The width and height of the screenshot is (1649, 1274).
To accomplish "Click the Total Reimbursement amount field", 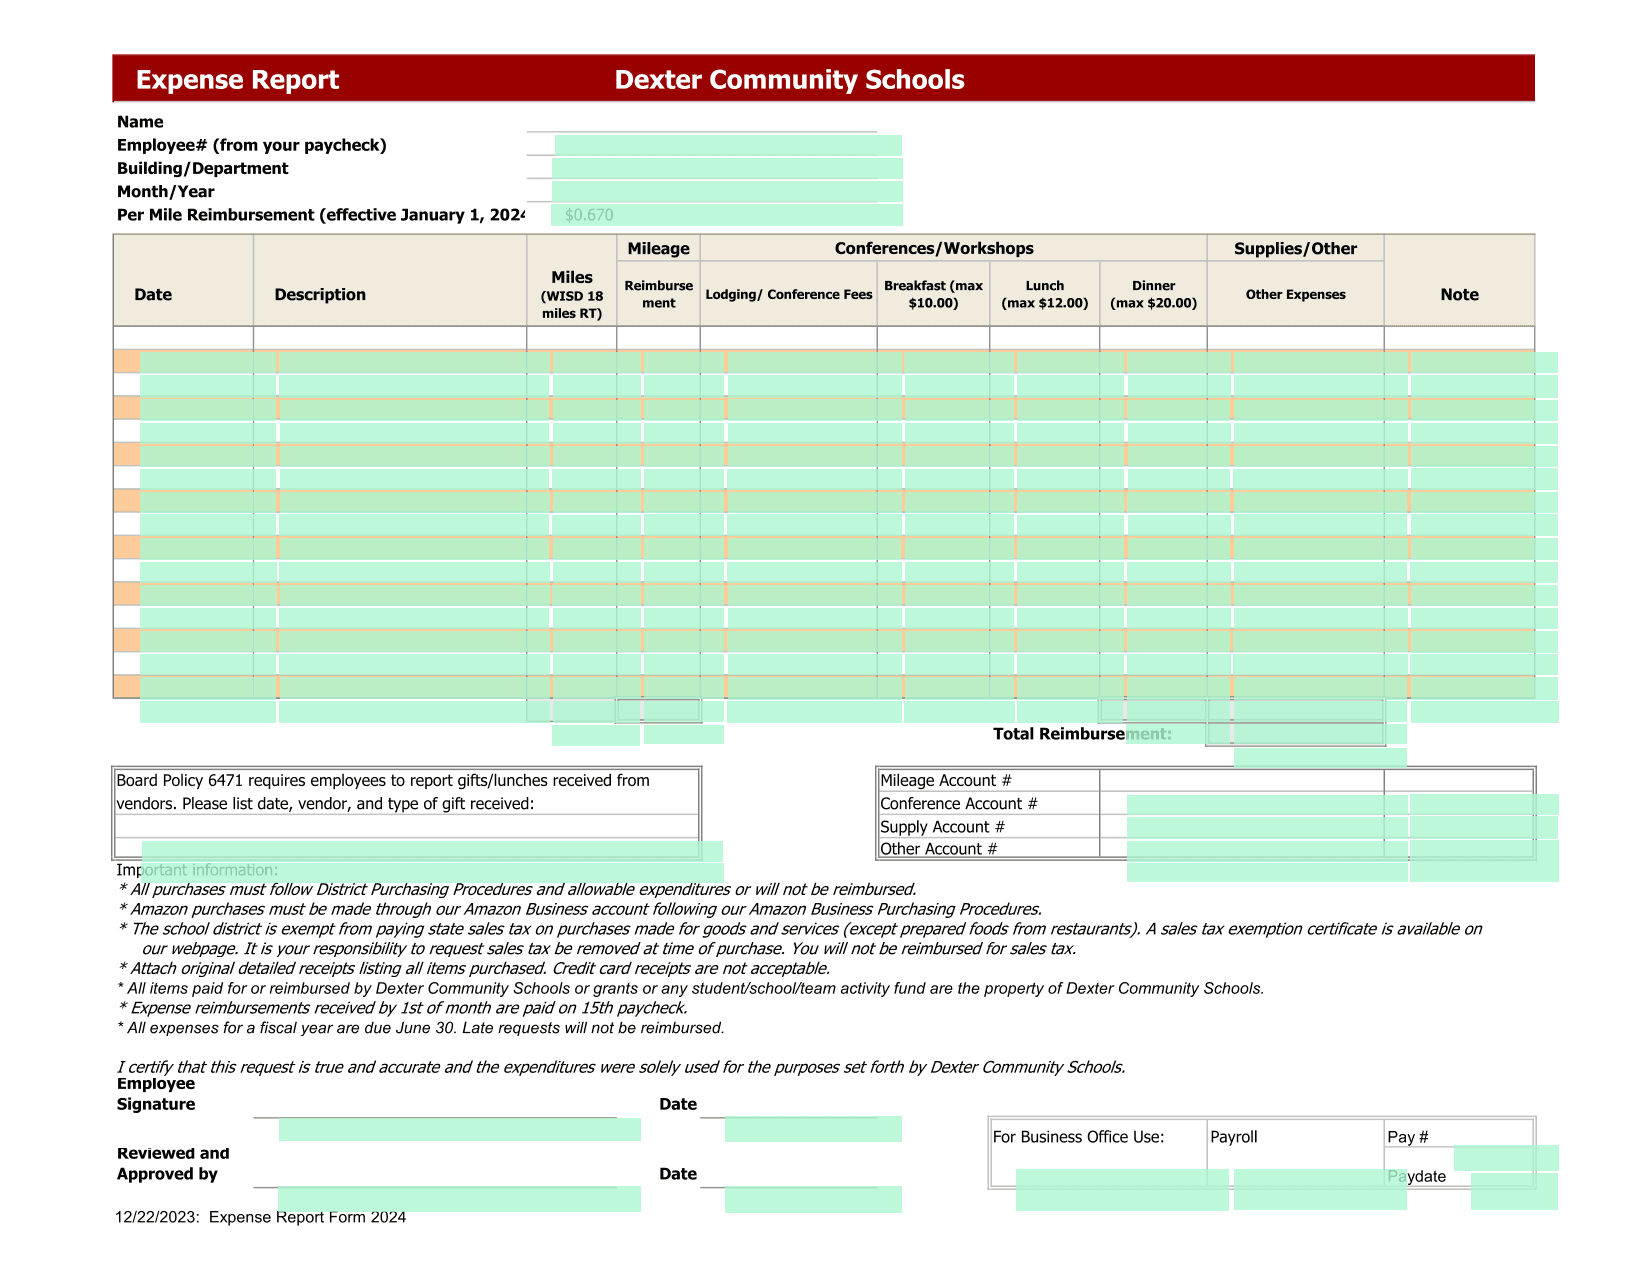I will (x=1320, y=735).
